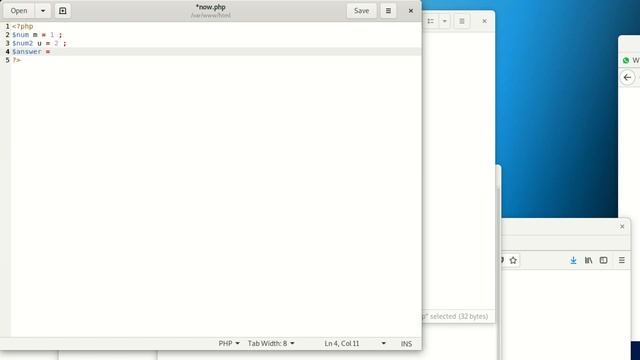Viewport: 640px width, 360px height.
Task: Open the Tab Width: 8 selector
Action: pyautogui.click(x=271, y=344)
